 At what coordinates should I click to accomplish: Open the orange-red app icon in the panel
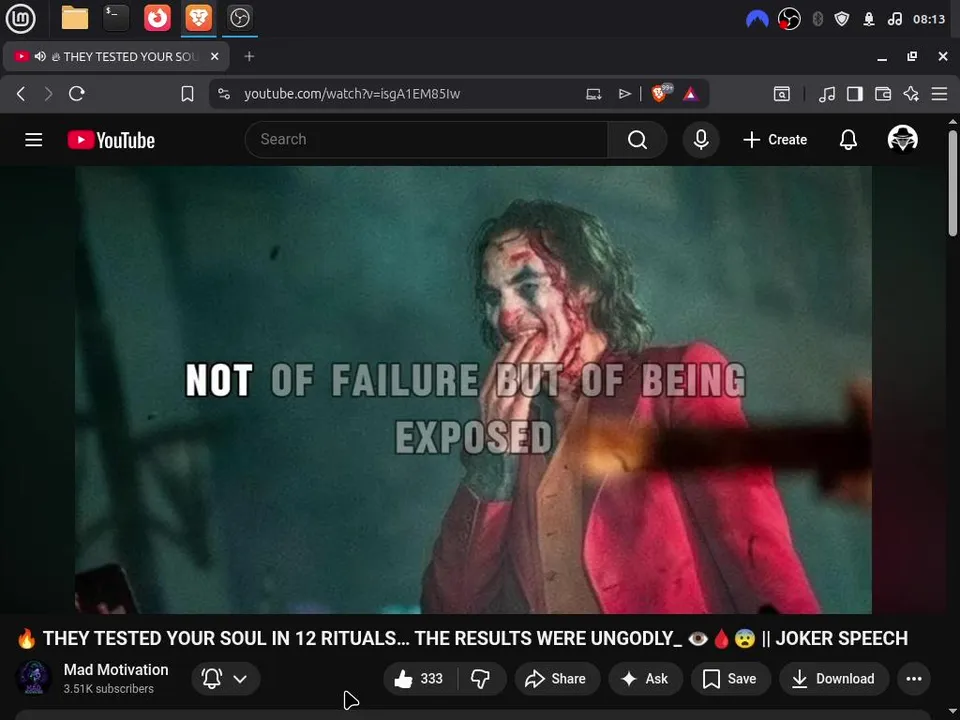(157, 18)
